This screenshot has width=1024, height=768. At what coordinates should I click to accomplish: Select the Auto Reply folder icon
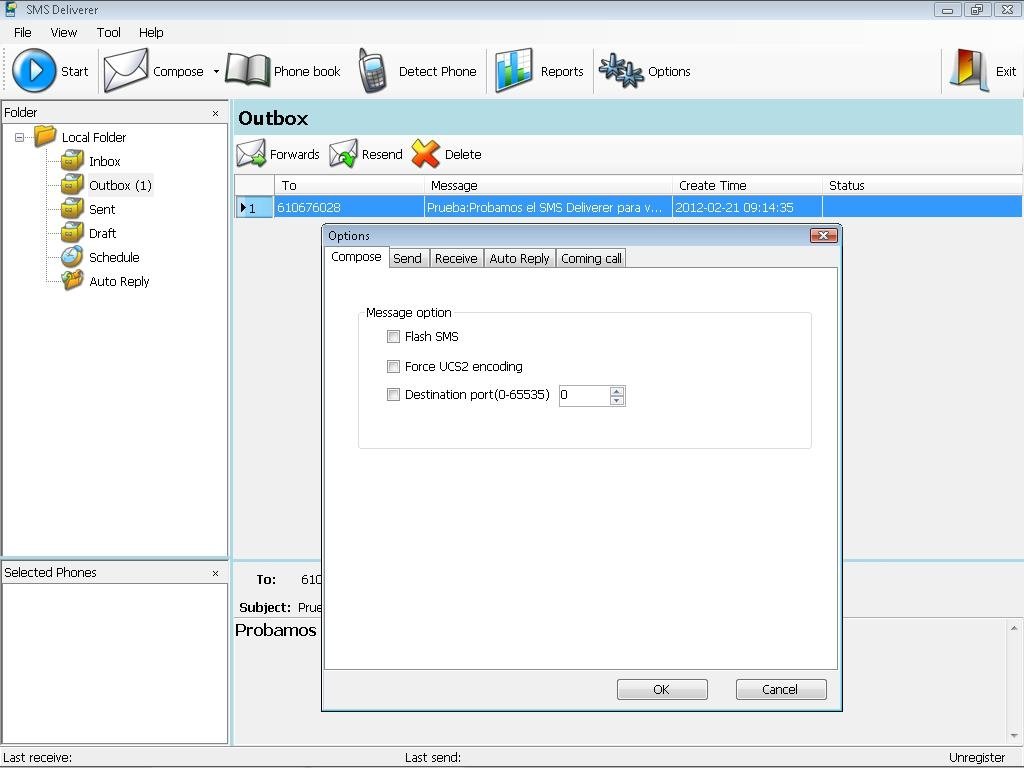72,281
